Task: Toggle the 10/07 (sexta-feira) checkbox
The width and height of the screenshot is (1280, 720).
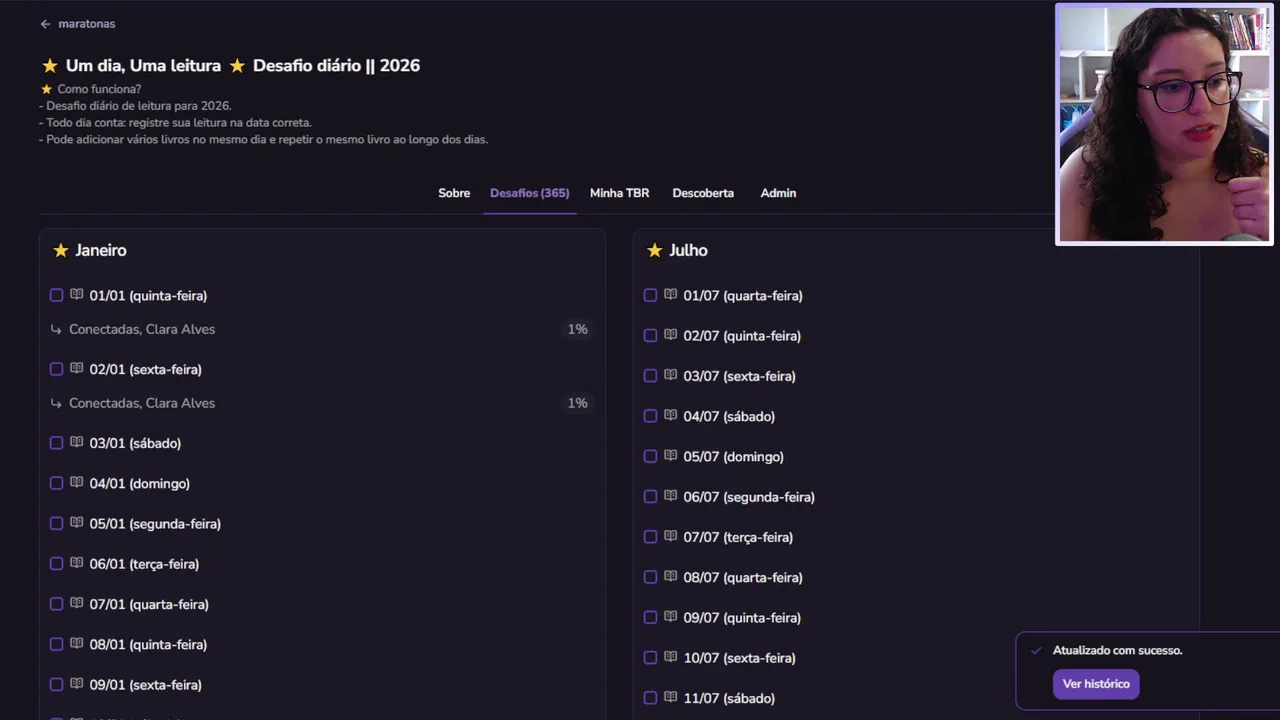Action: coord(650,658)
